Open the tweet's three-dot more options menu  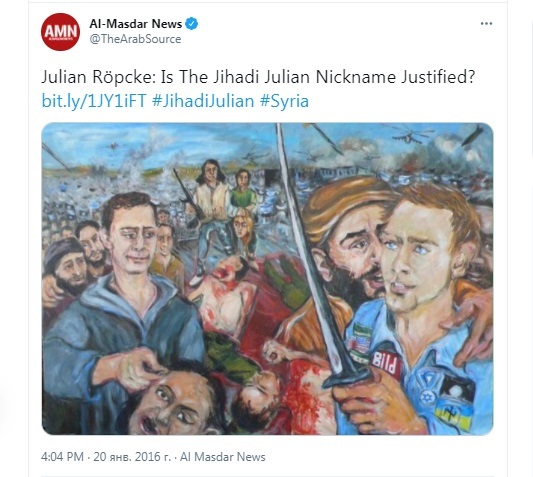pos(486,23)
